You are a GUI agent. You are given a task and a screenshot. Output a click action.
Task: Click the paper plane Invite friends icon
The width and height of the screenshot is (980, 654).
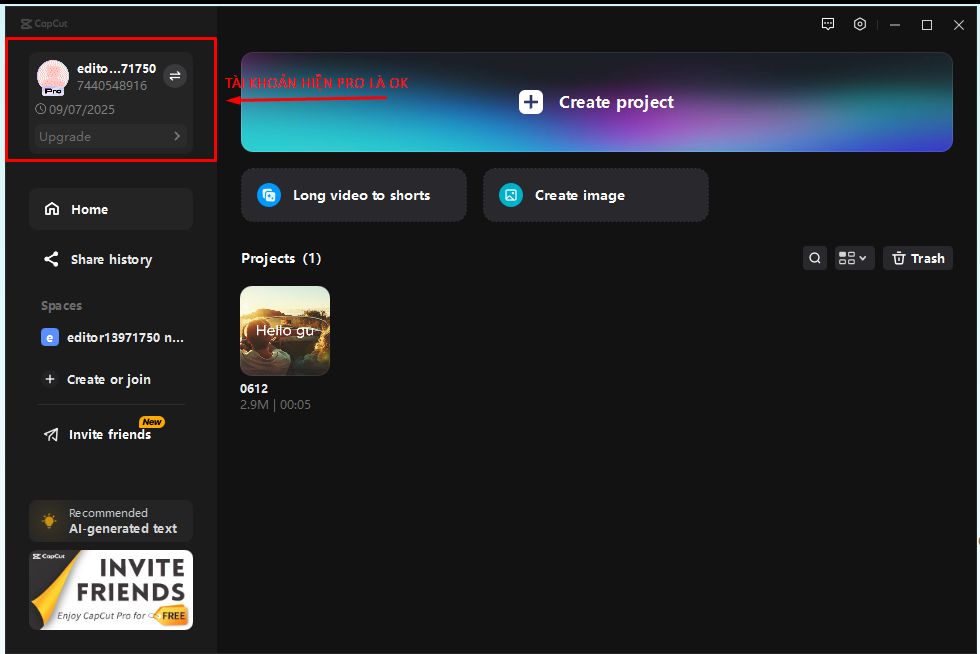[x=51, y=435]
